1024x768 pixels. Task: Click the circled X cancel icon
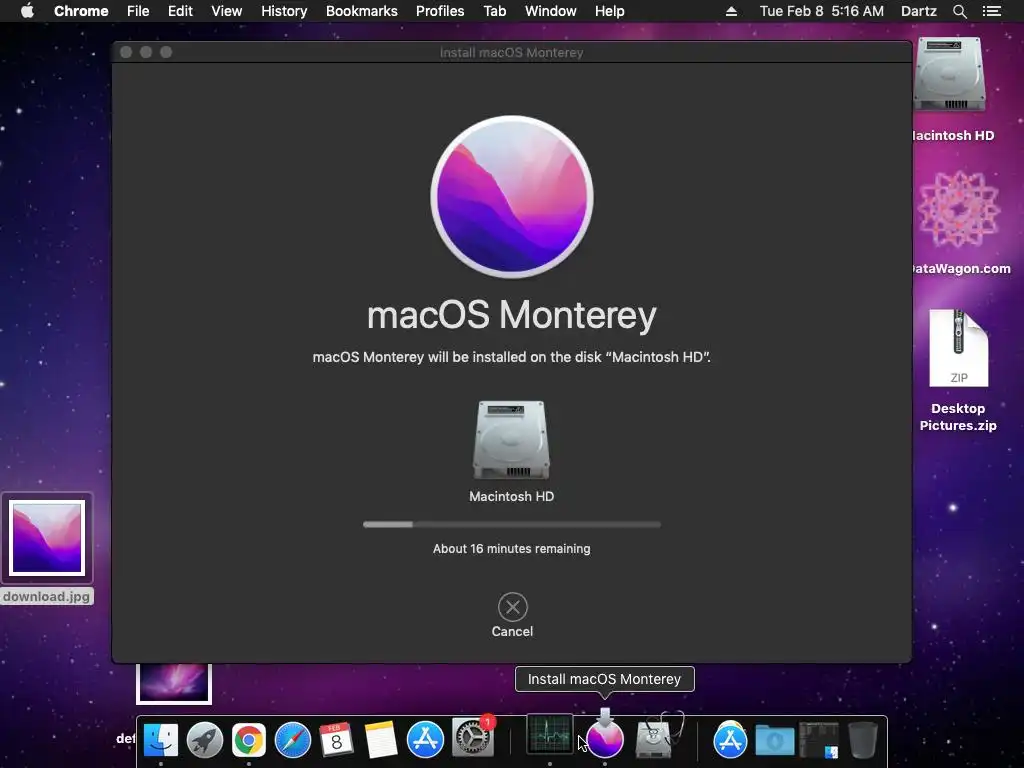(x=513, y=607)
